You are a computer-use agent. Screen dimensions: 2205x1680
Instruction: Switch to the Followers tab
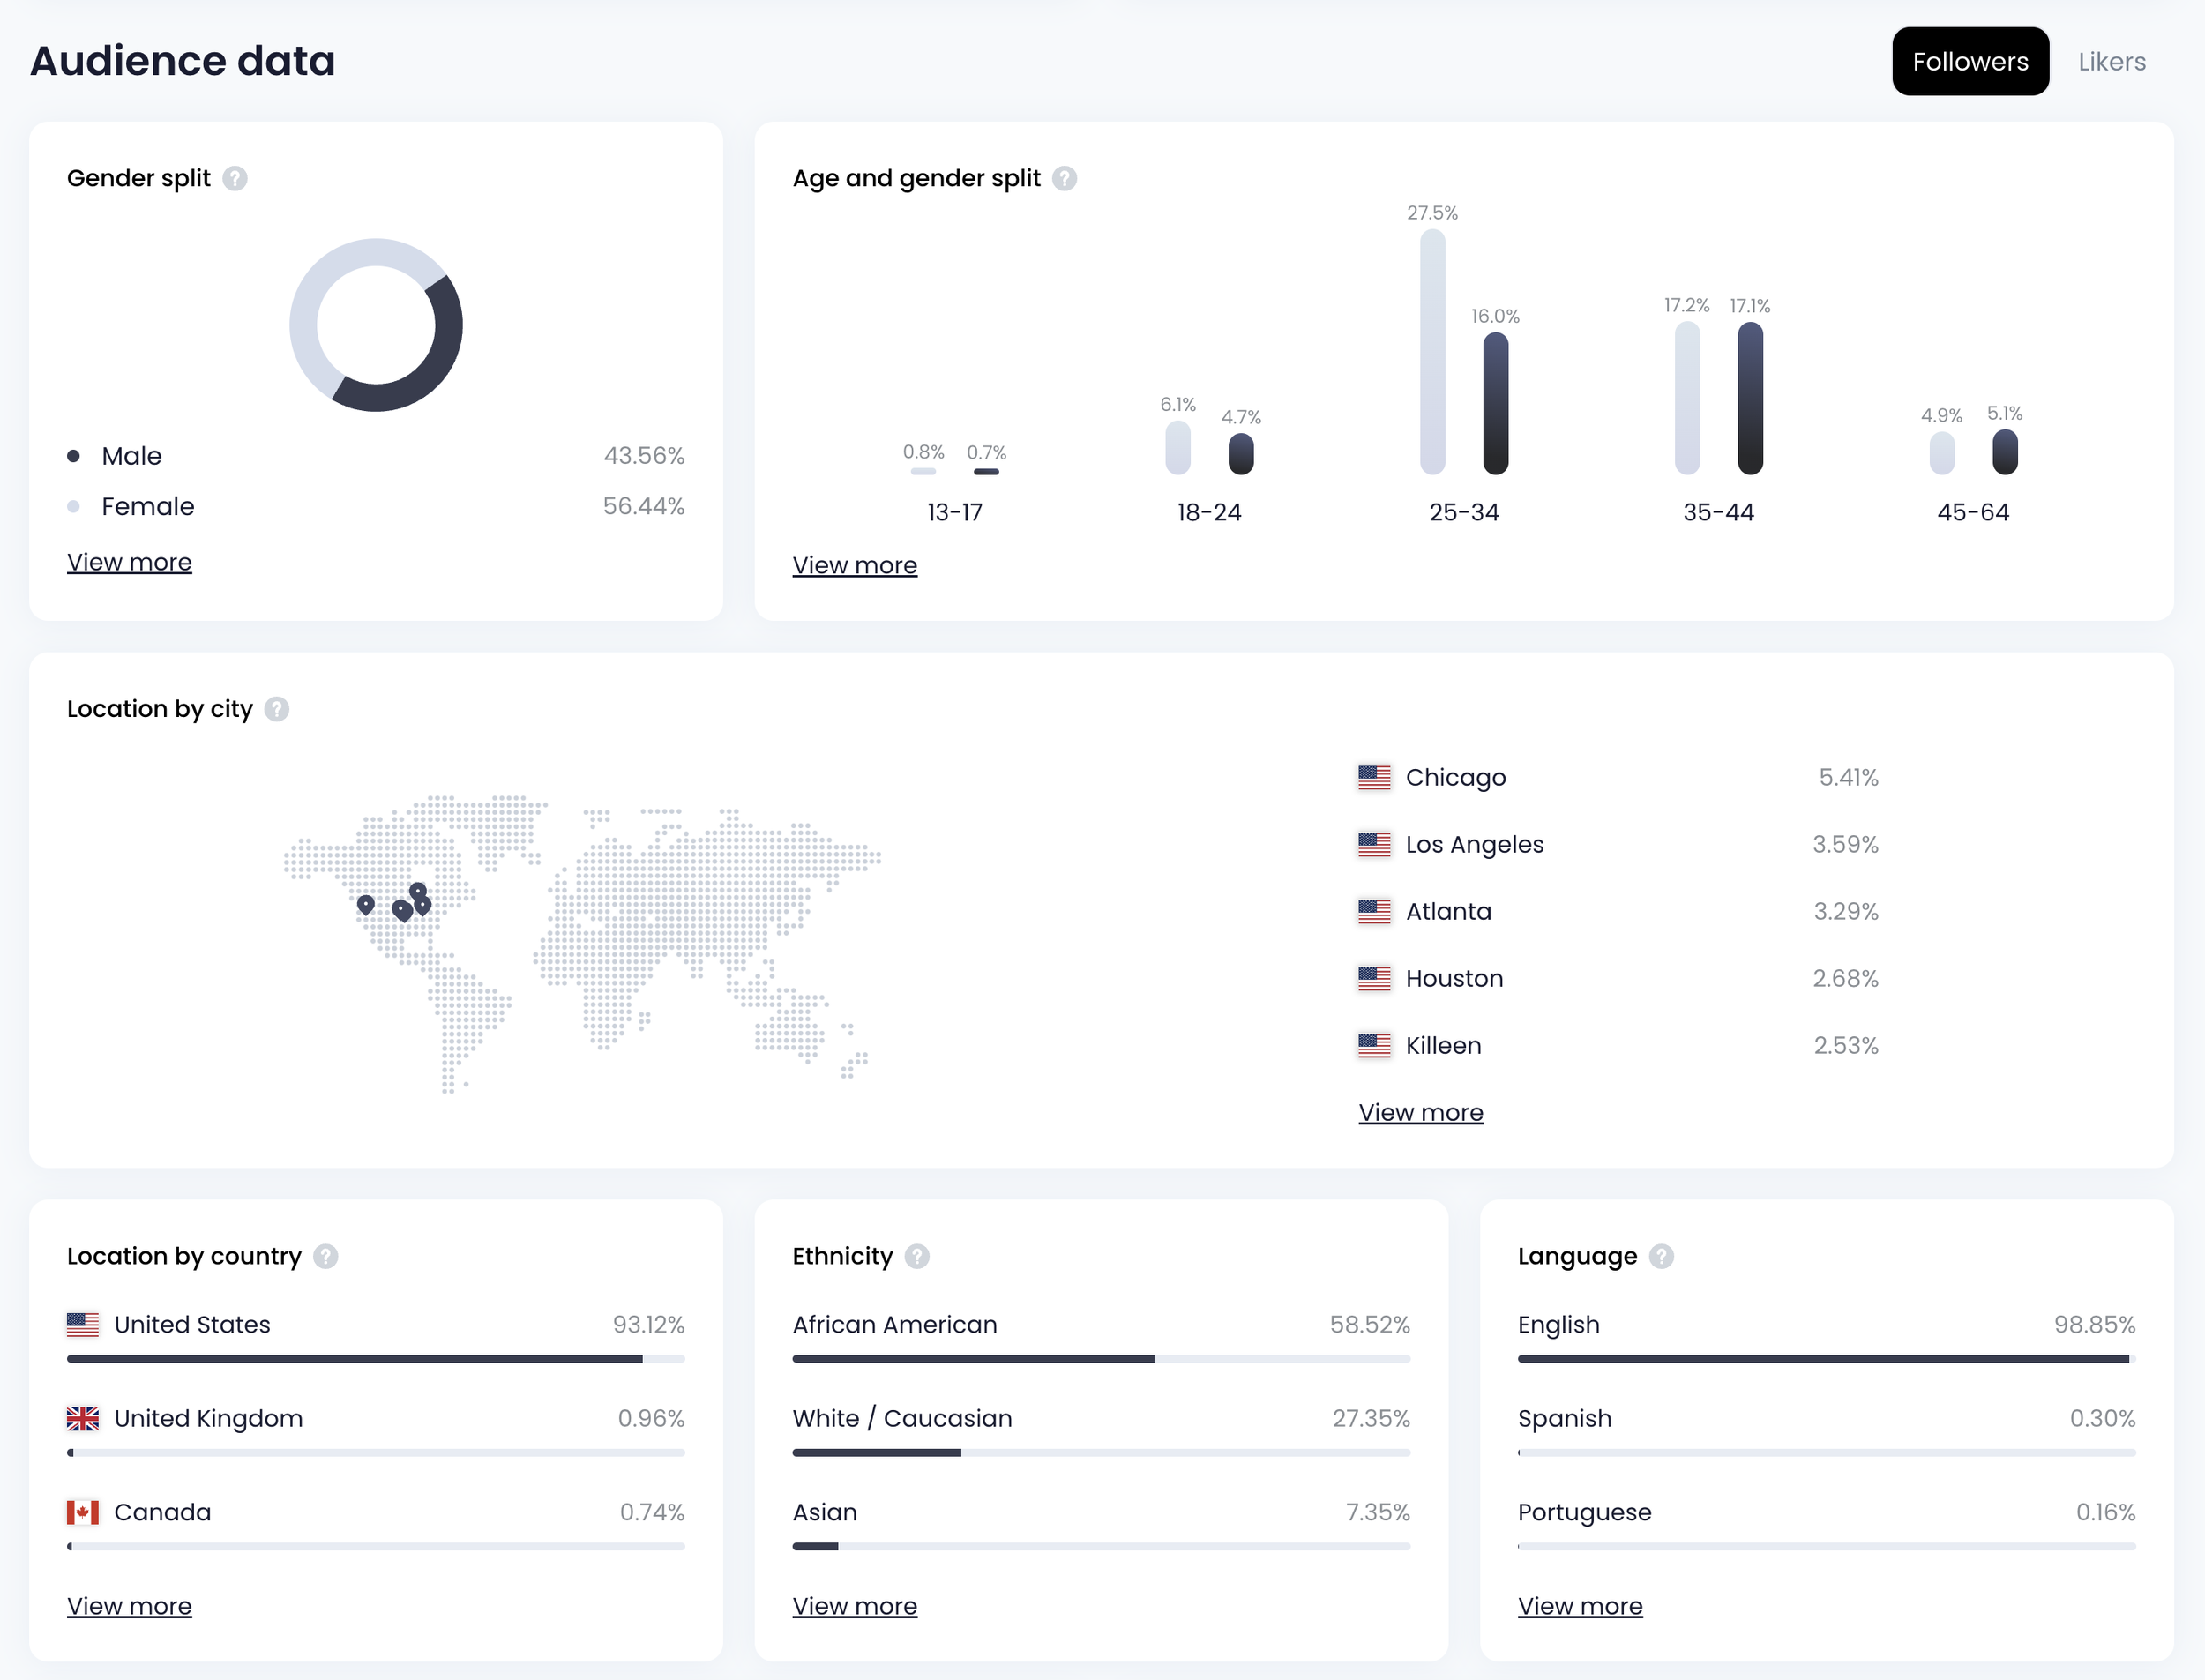pos(1969,62)
